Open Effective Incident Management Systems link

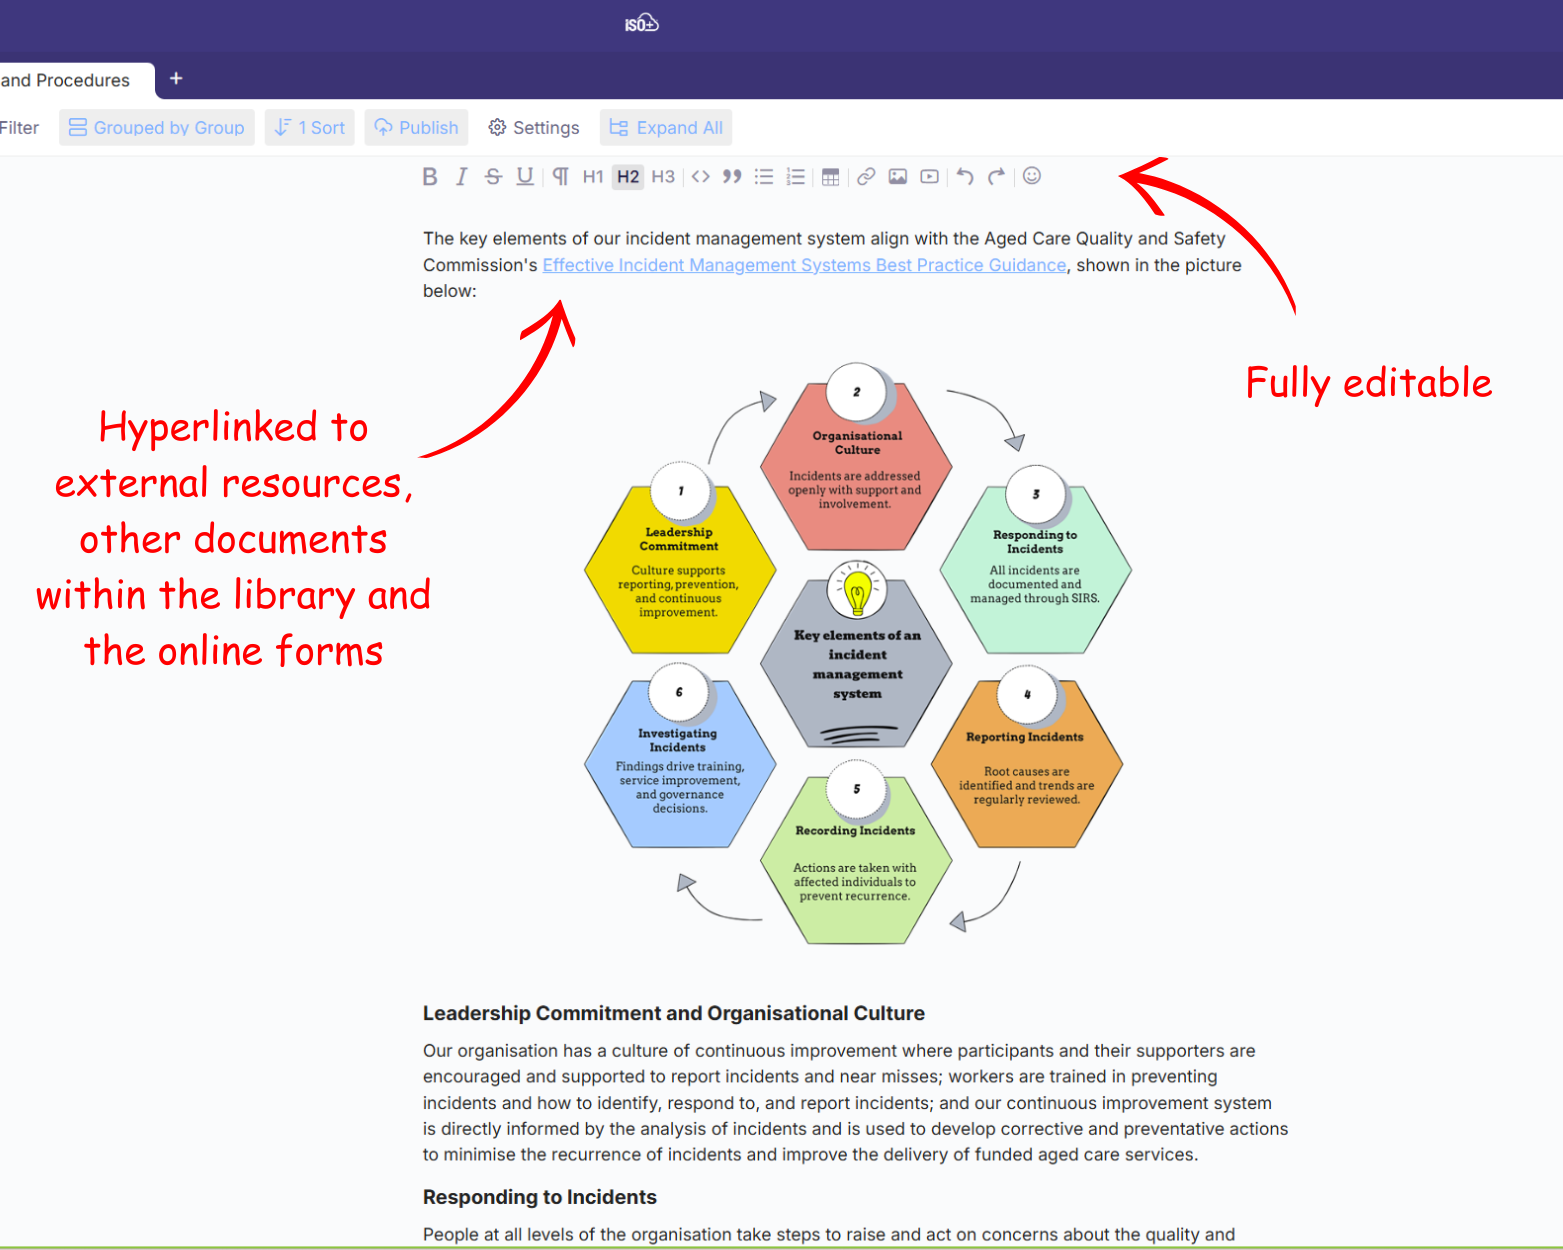coord(804,265)
